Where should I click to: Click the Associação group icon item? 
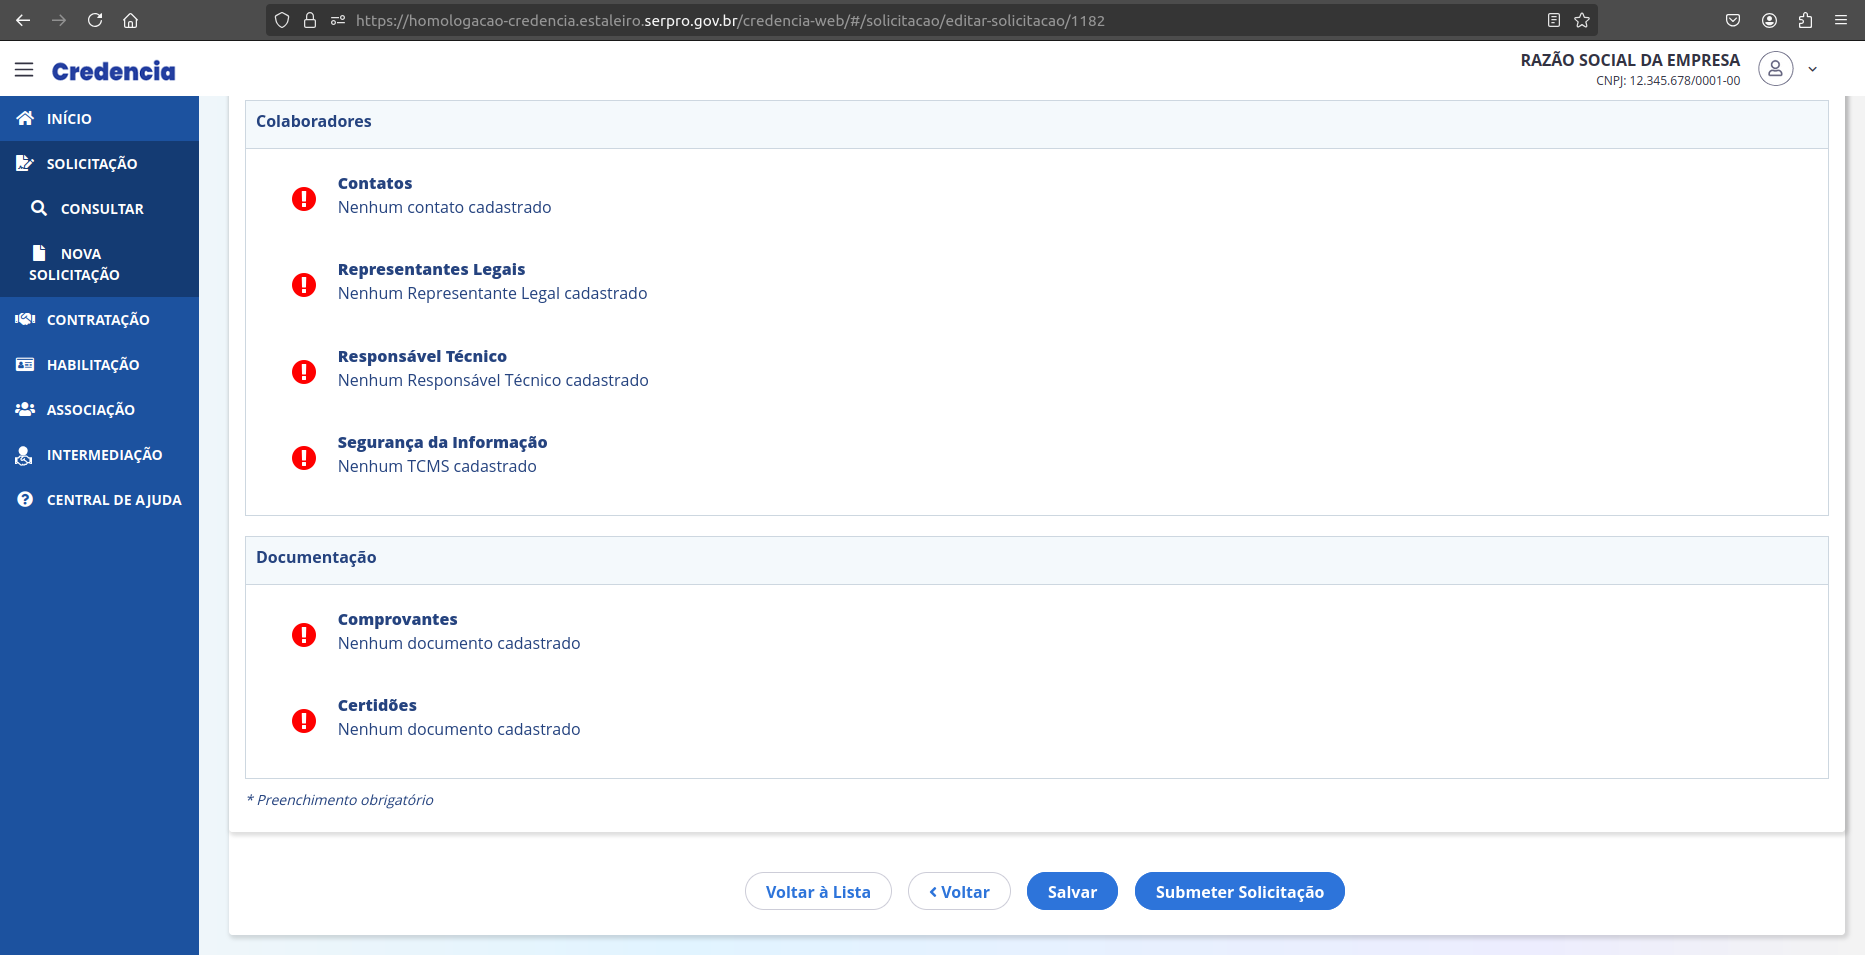point(90,410)
